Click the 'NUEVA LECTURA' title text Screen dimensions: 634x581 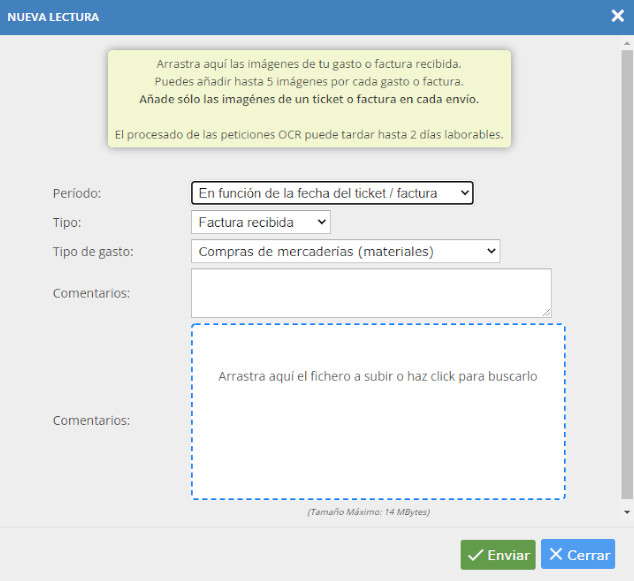coord(53,17)
